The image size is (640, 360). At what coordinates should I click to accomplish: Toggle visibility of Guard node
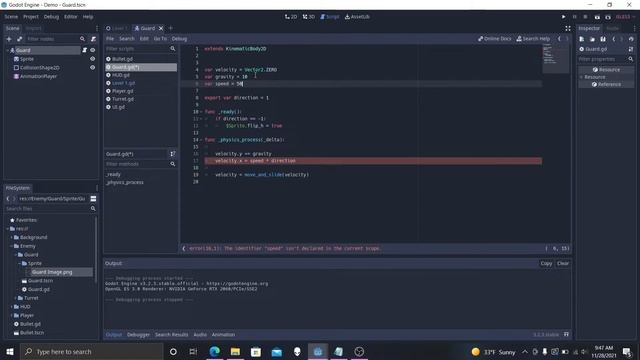pos(93,50)
